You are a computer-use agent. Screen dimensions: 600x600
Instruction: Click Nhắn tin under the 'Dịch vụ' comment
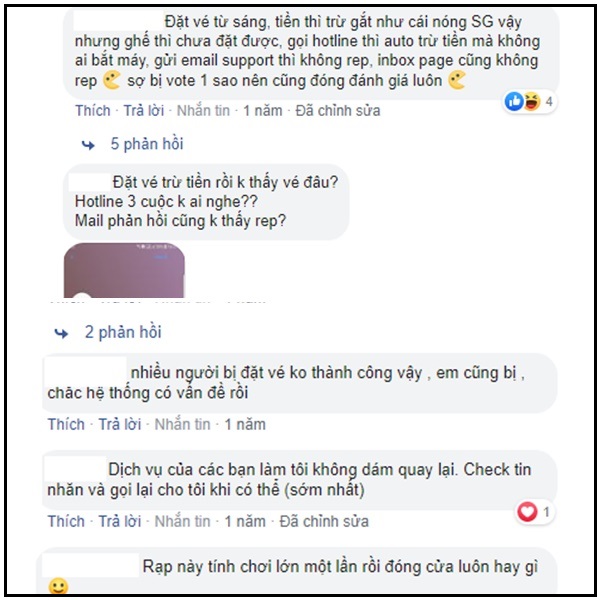183,521
